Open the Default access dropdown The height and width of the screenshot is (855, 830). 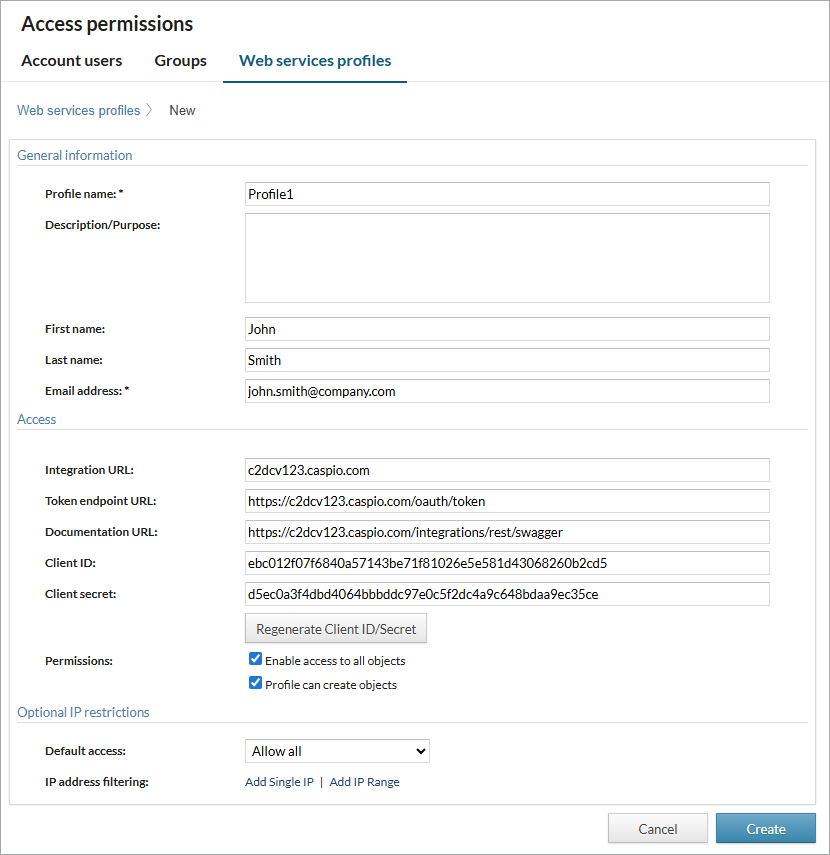(x=337, y=751)
